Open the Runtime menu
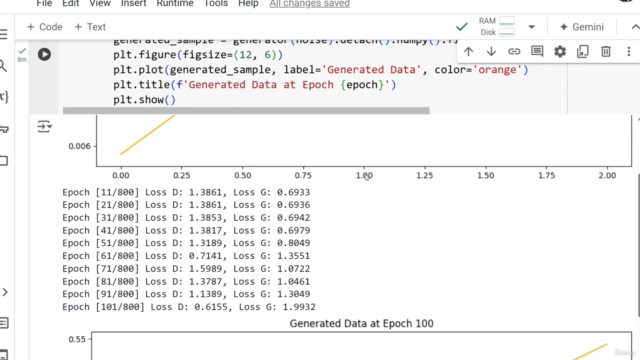The width and height of the screenshot is (640, 360). tap(175, 4)
